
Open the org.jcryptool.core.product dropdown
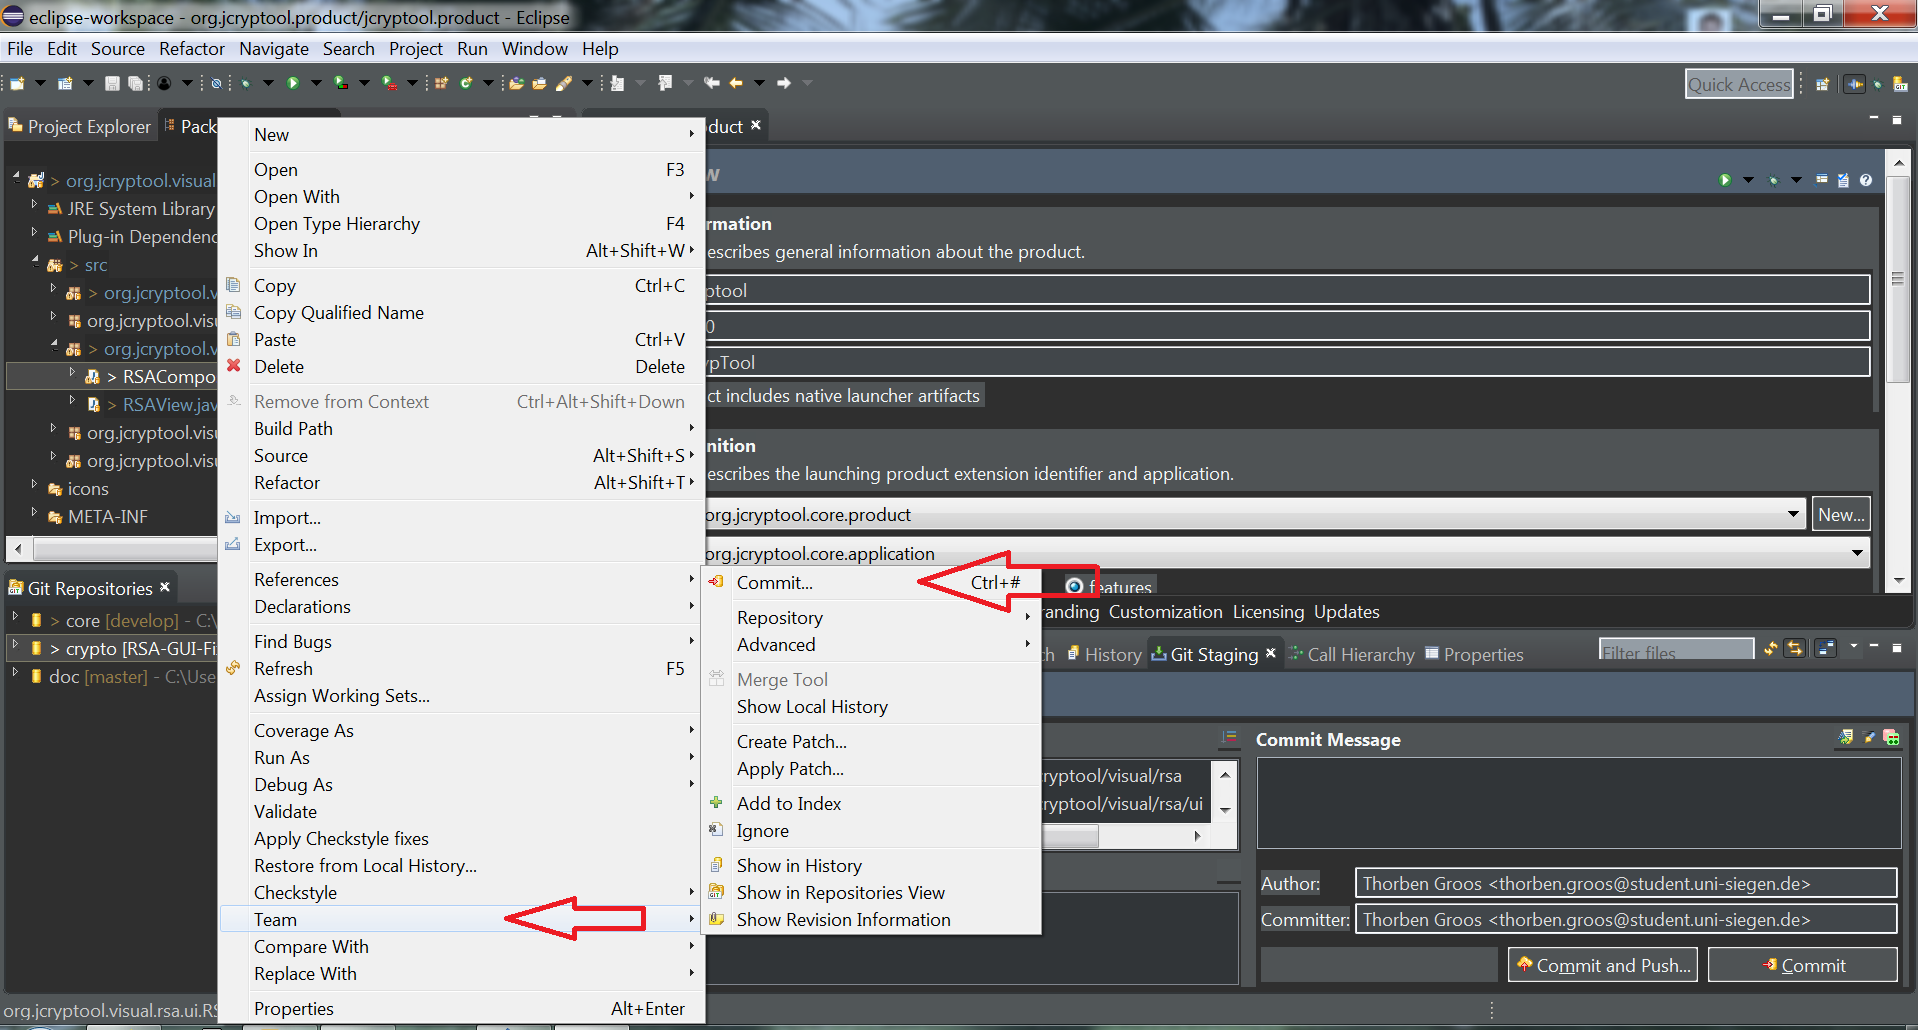tap(1793, 515)
